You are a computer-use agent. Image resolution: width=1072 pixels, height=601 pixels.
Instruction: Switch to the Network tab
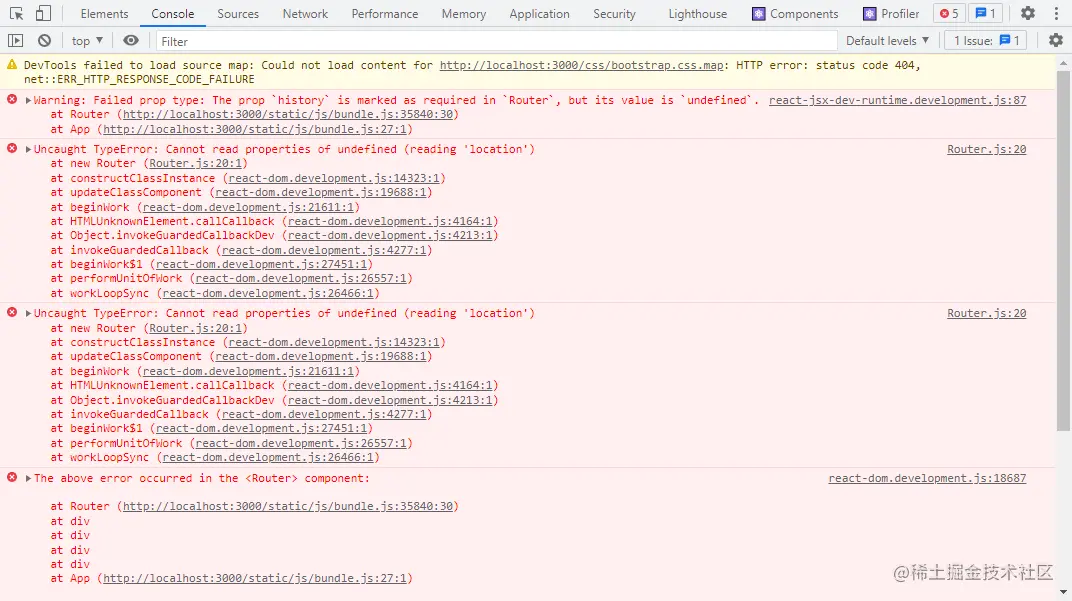[305, 14]
